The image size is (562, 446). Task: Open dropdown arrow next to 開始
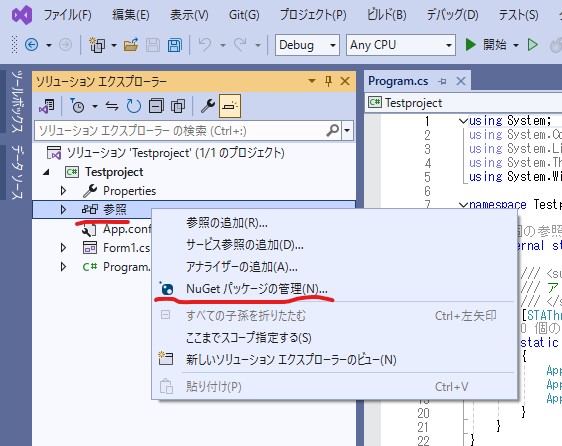(516, 45)
